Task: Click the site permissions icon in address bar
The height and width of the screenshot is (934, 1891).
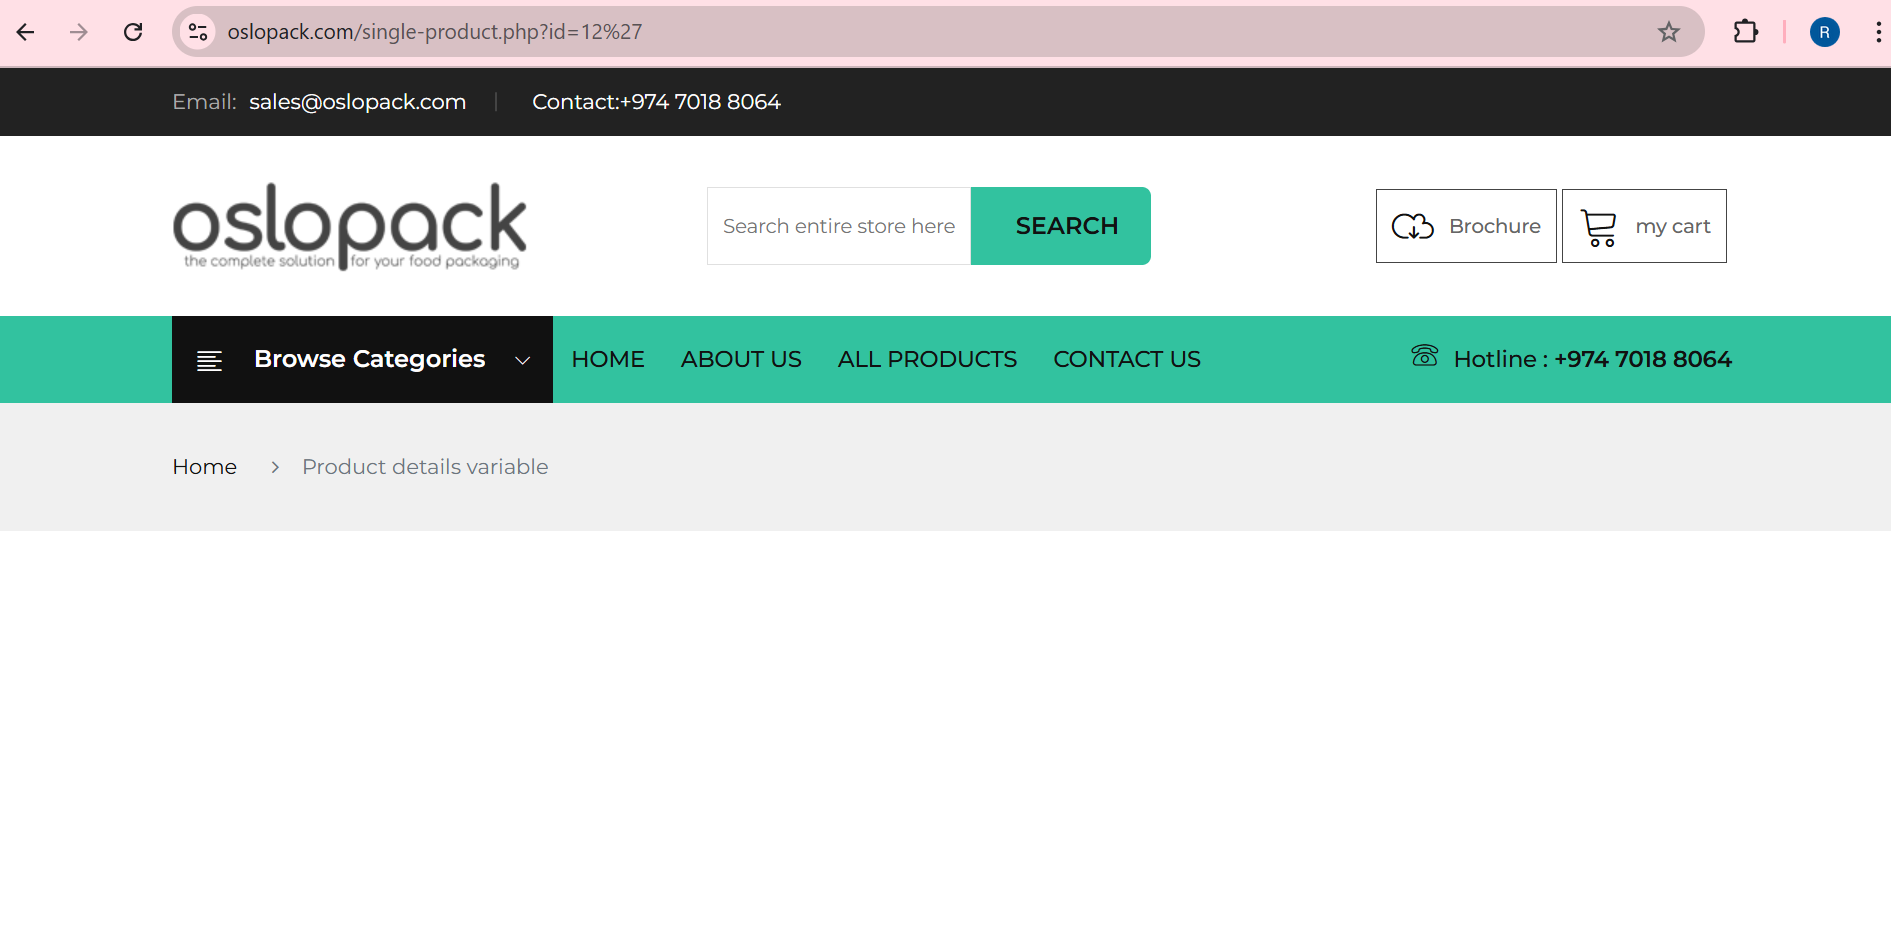Action: click(x=197, y=31)
